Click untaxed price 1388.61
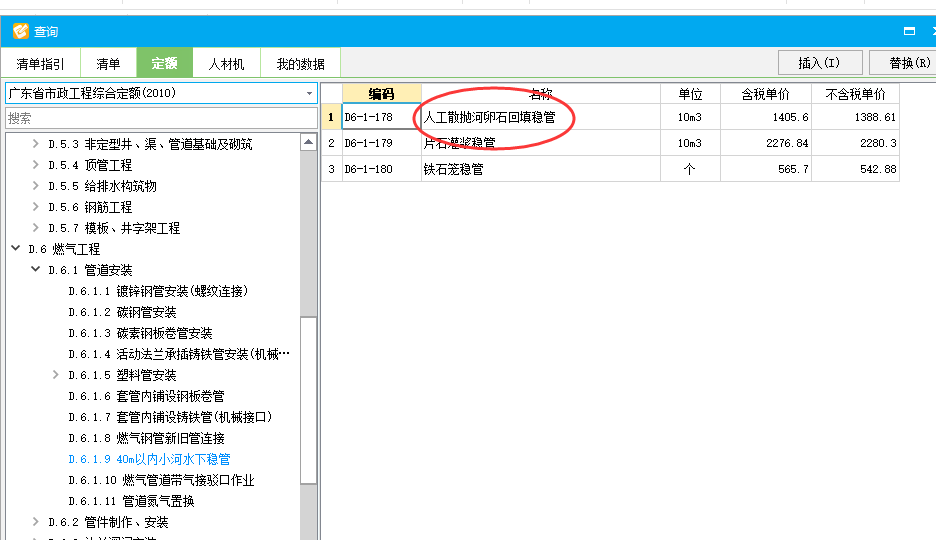This screenshot has width=936, height=540. coord(855,117)
